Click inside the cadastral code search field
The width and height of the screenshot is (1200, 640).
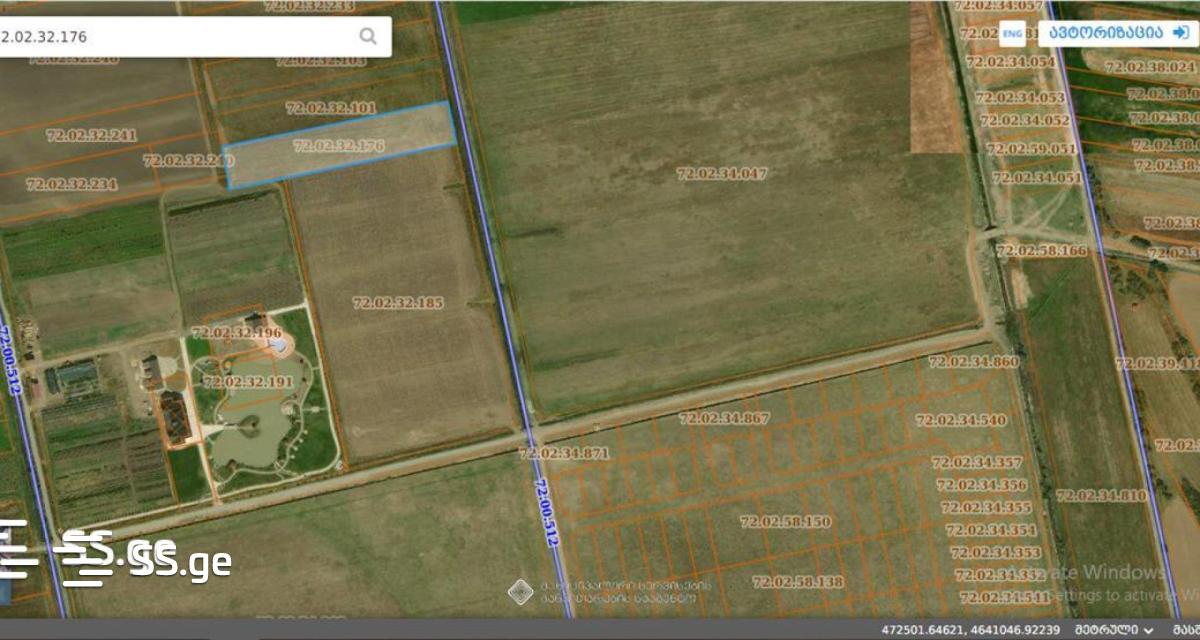coord(180,37)
